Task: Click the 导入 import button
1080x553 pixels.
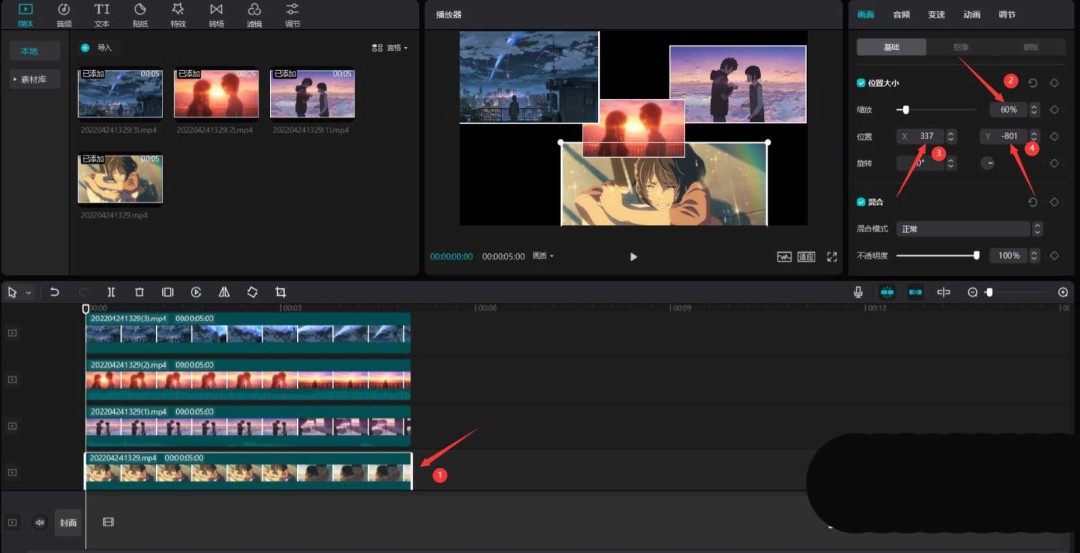Action: 98,48
